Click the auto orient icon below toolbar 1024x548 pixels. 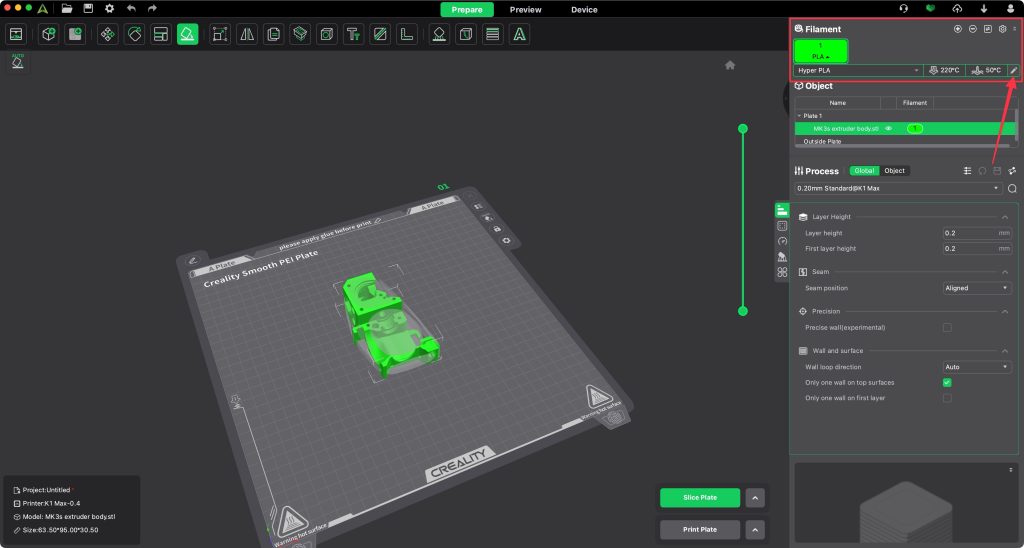(x=17, y=63)
